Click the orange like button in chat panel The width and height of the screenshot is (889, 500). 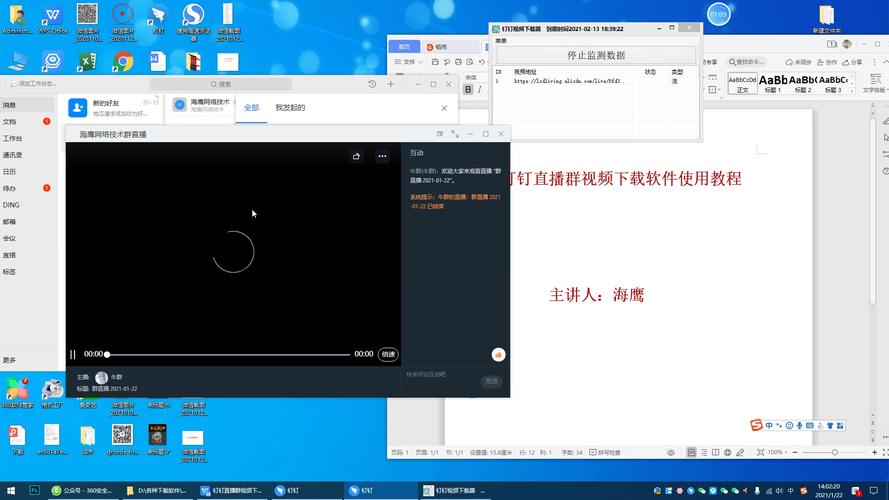498,355
